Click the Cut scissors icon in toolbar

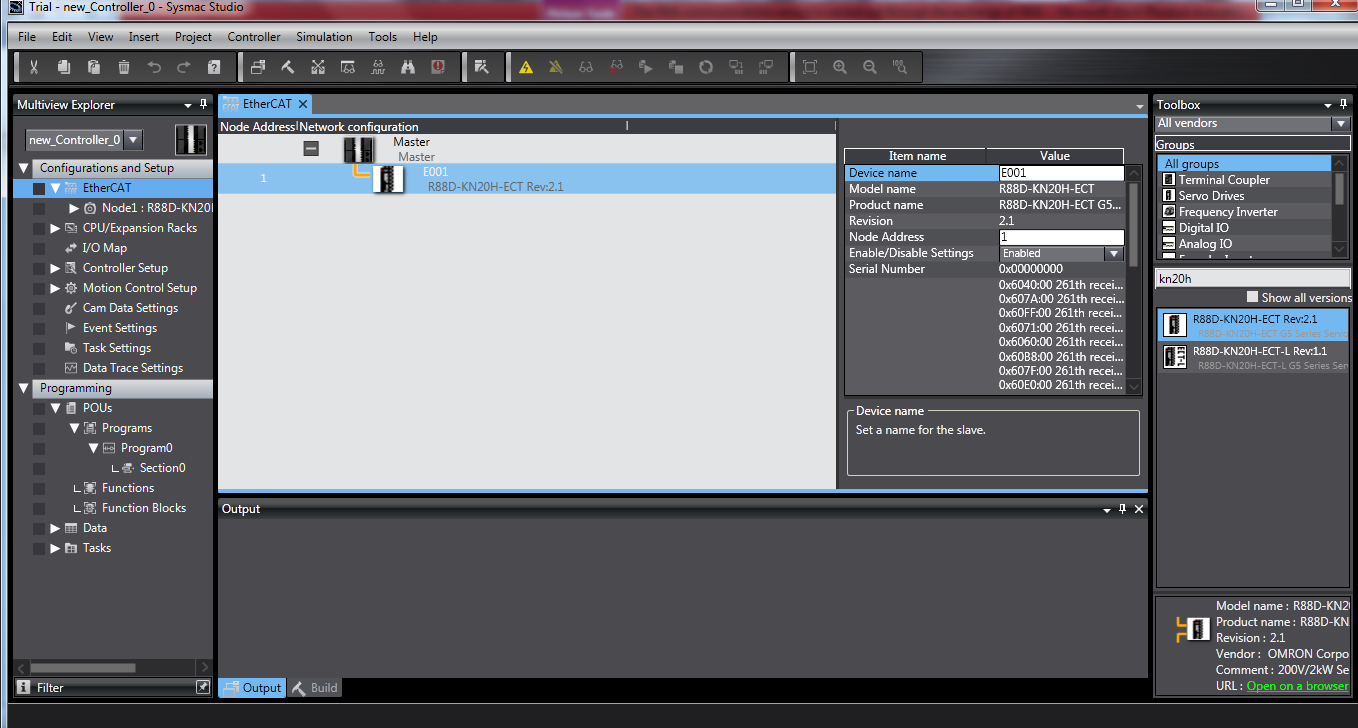click(x=33, y=67)
